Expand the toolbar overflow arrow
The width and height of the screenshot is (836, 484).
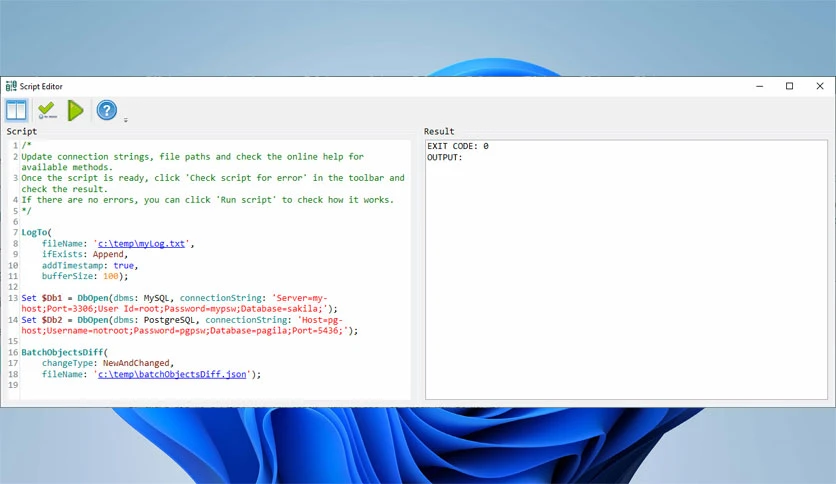coord(126,120)
